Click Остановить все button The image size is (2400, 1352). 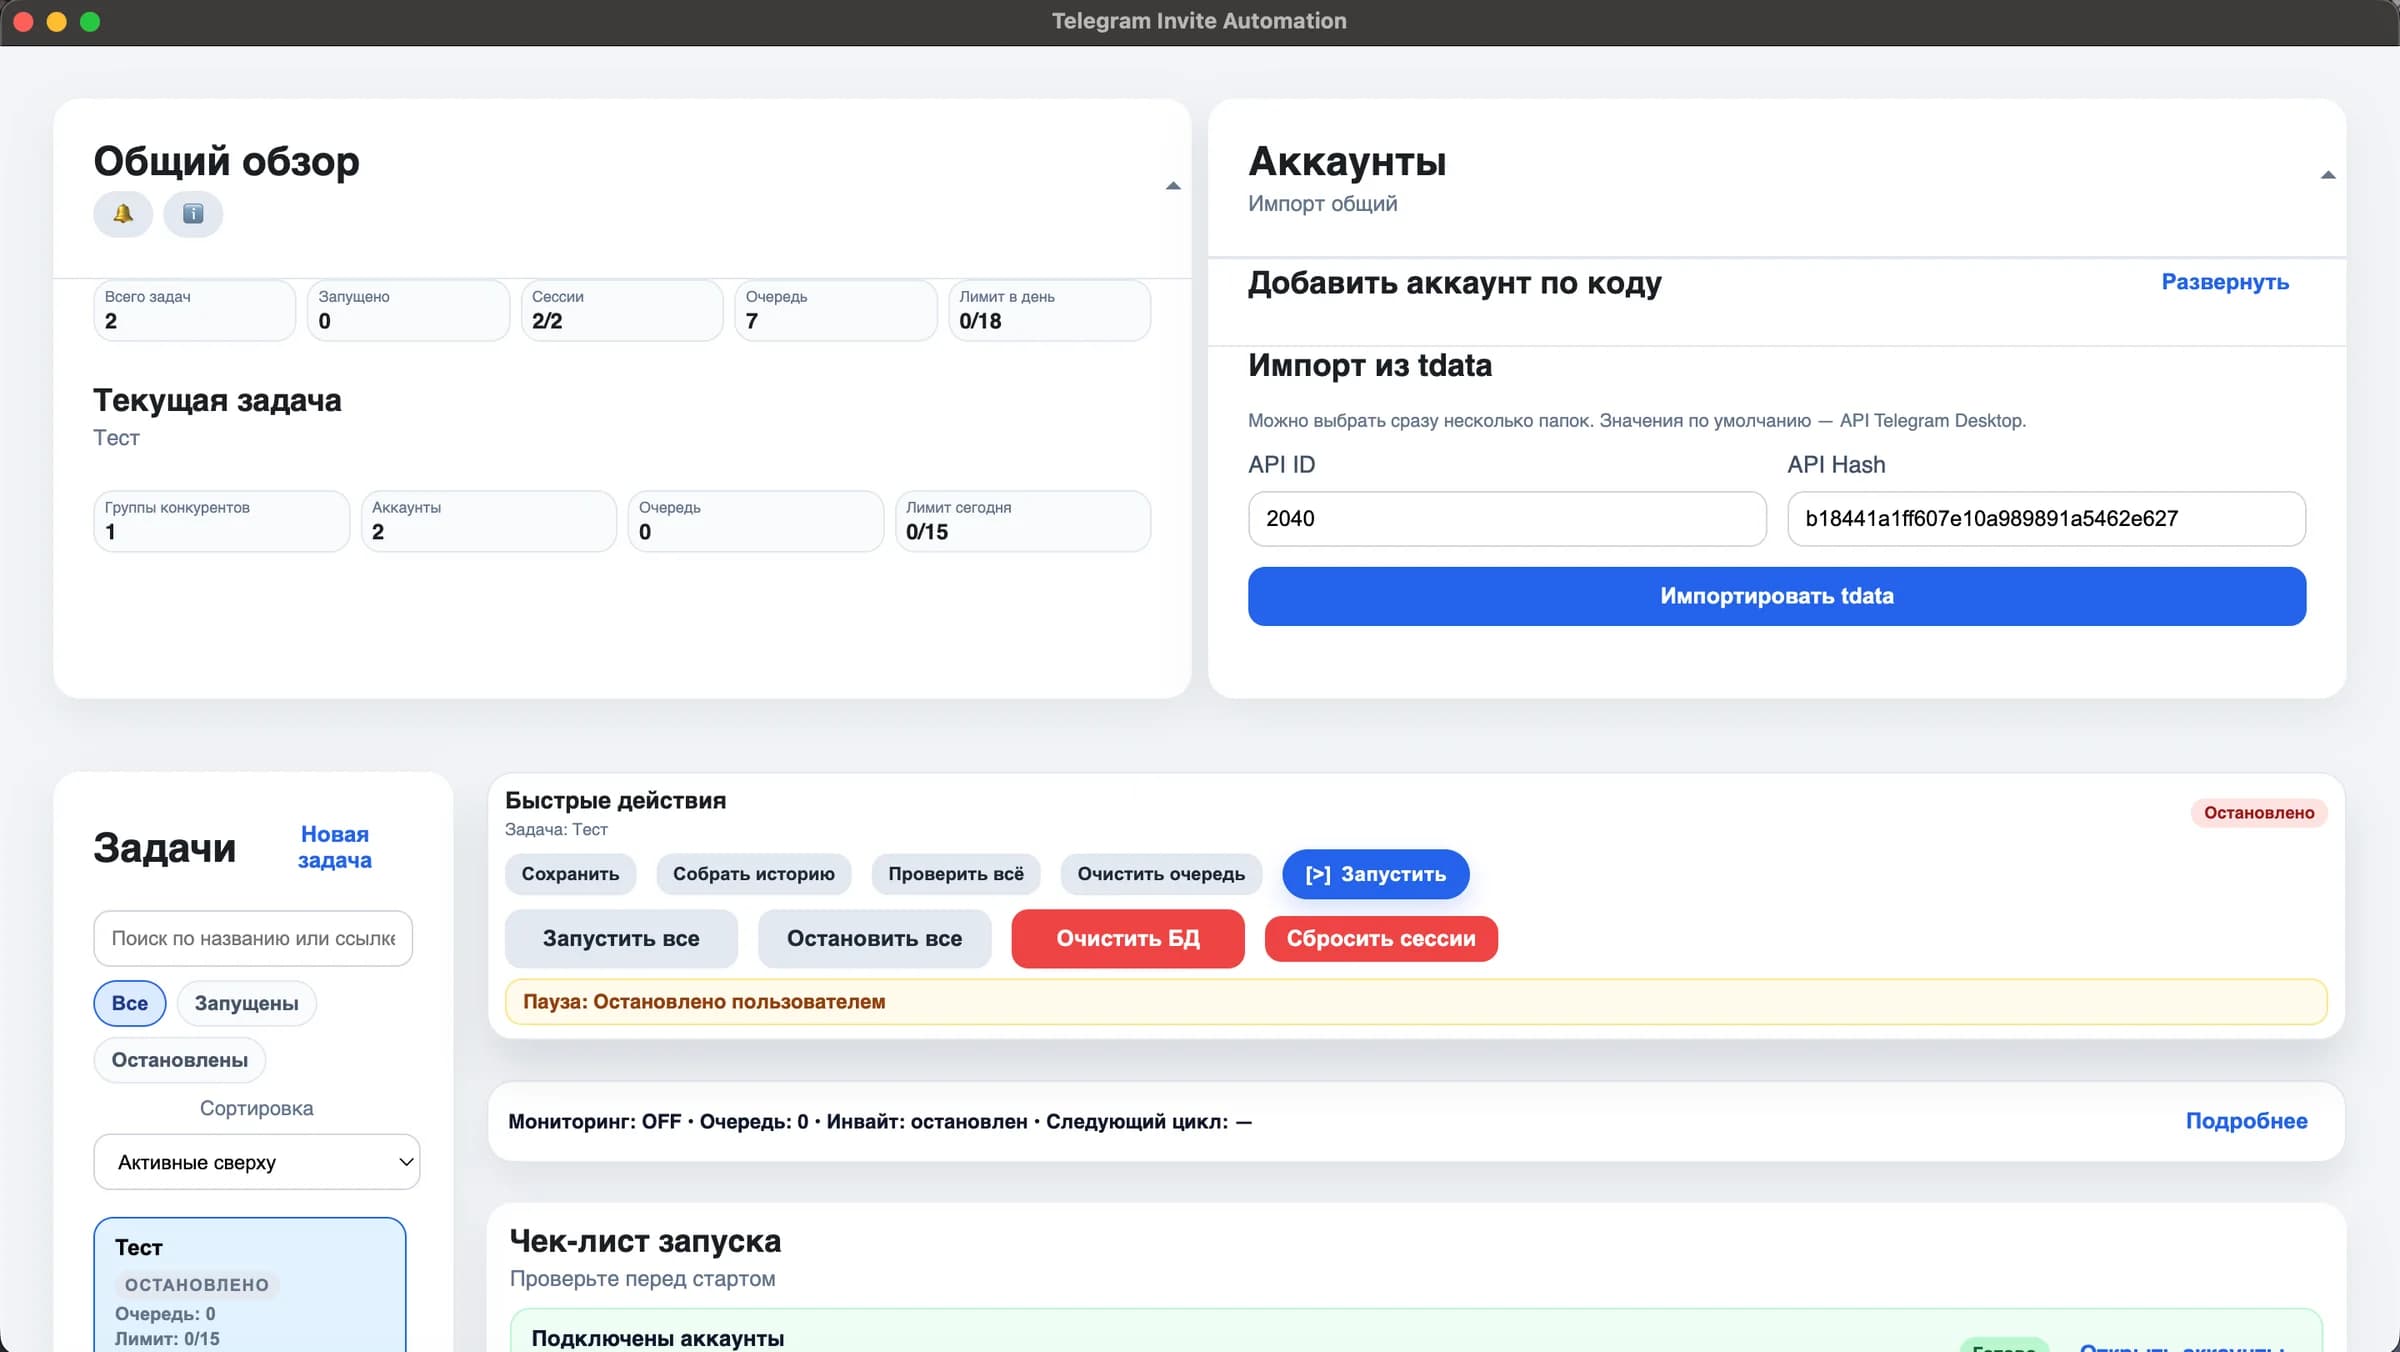tap(875, 939)
